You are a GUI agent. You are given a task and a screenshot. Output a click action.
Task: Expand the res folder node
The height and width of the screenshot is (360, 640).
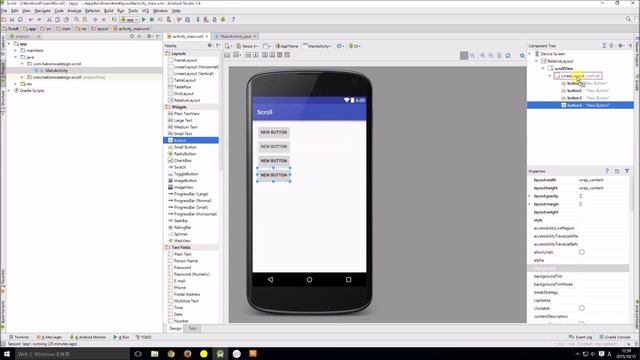pyautogui.click(x=16, y=84)
